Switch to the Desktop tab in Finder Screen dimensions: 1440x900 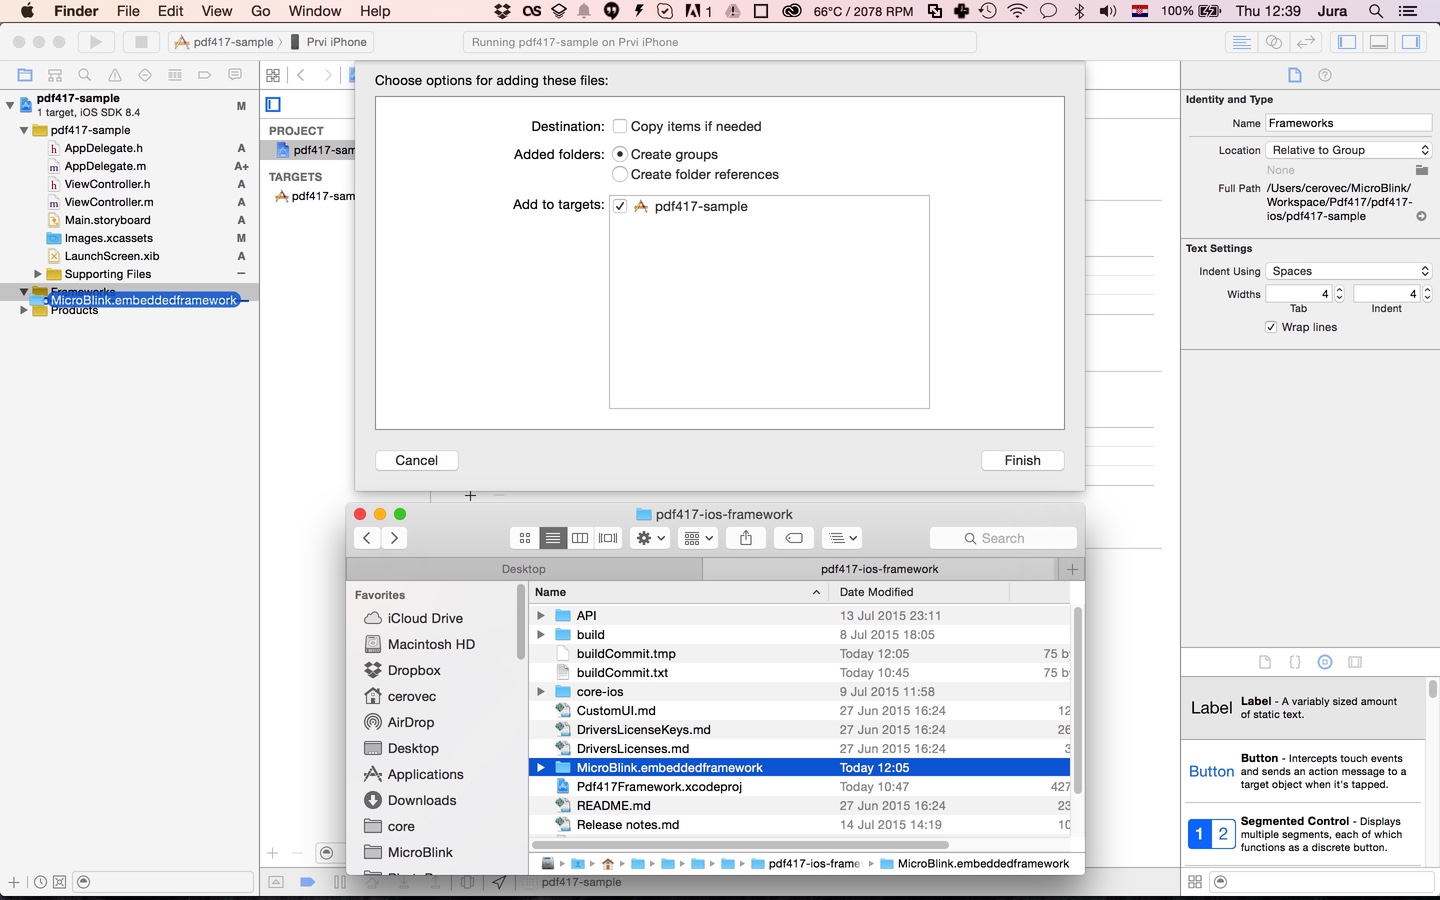(524, 569)
